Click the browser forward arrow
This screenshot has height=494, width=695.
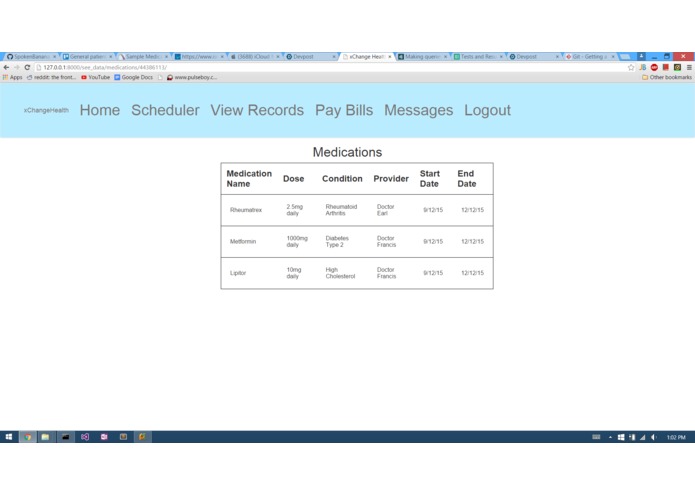pos(16,67)
